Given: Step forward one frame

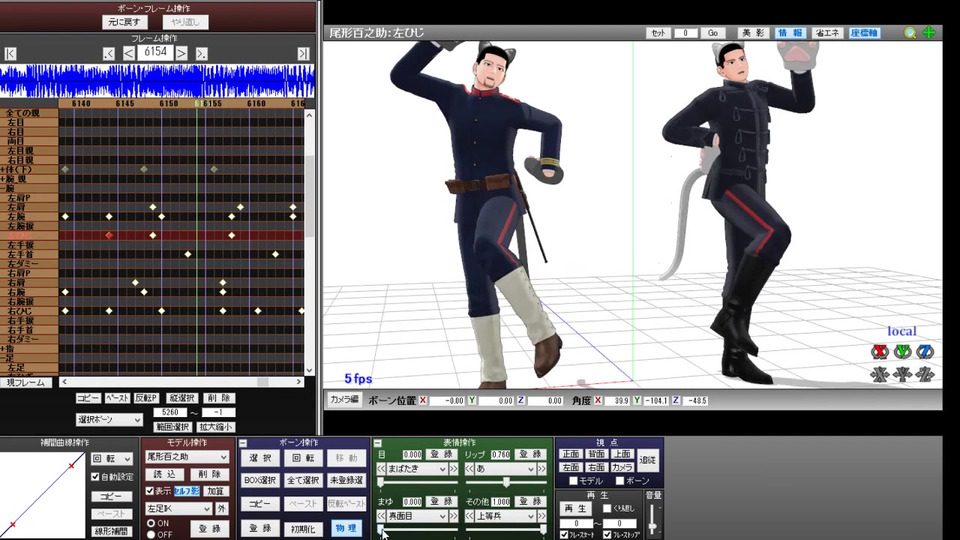Looking at the screenshot, I should click(x=181, y=53).
